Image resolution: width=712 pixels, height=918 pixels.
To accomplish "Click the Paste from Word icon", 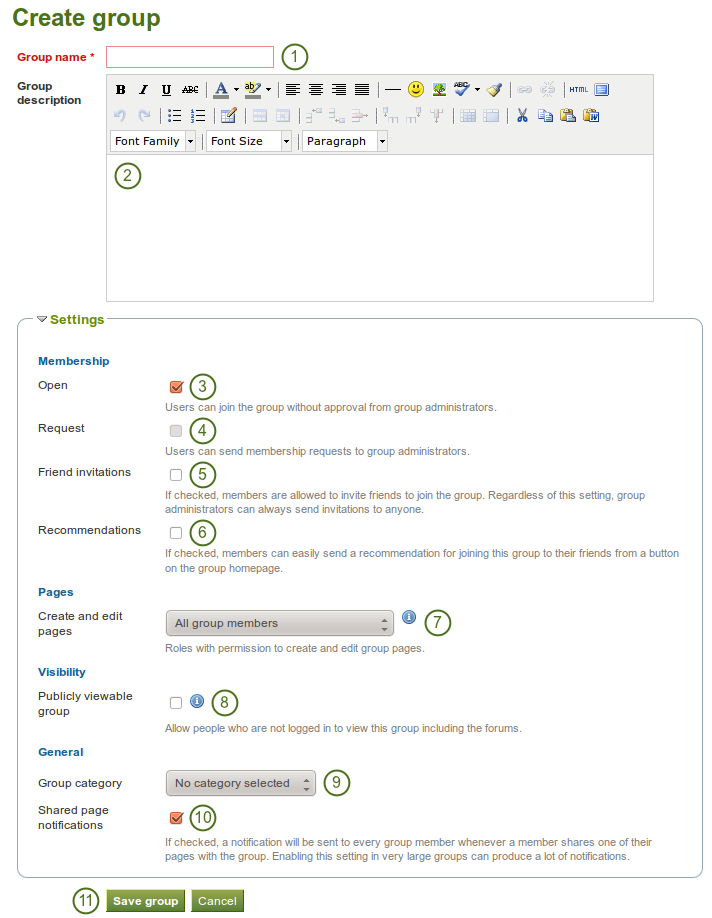I will point(591,116).
